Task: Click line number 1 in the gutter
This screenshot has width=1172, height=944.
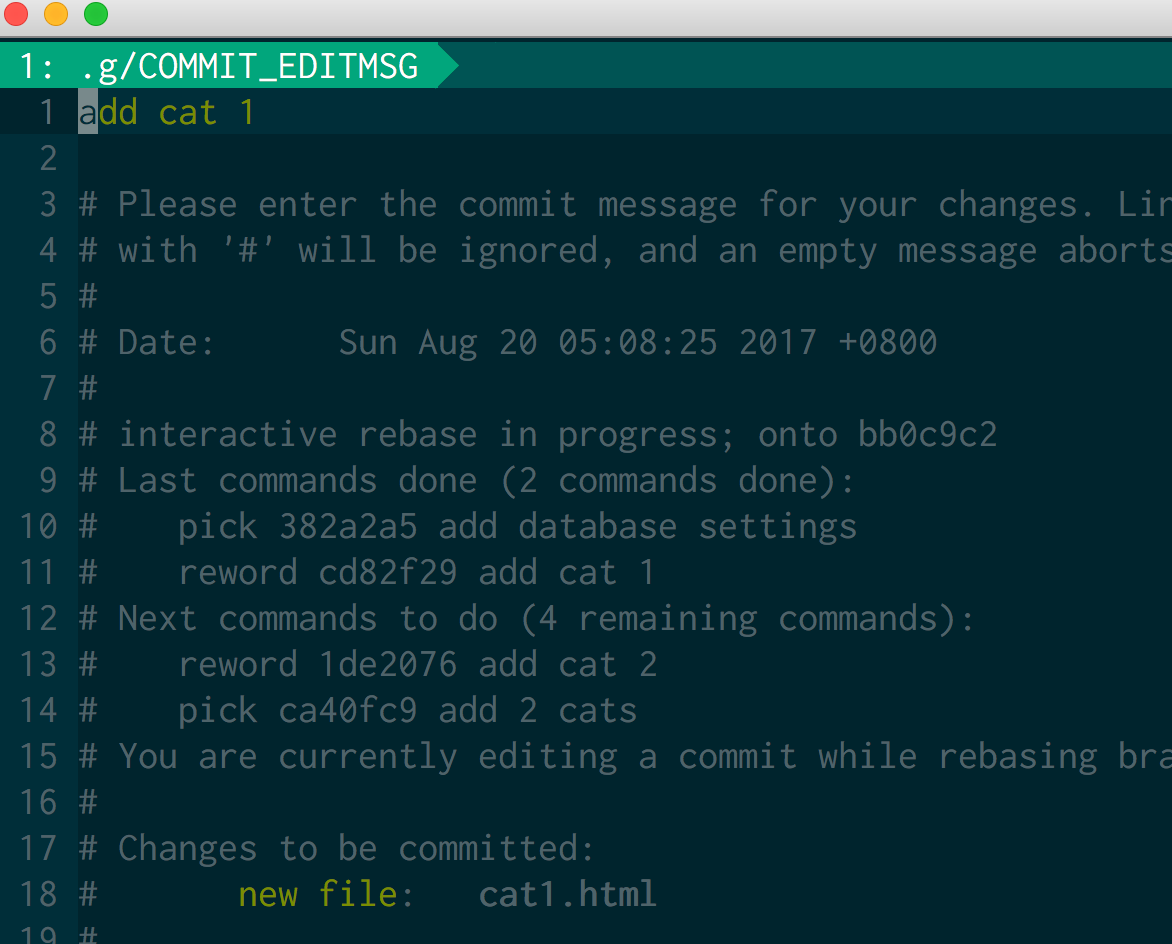Action: click(x=47, y=112)
